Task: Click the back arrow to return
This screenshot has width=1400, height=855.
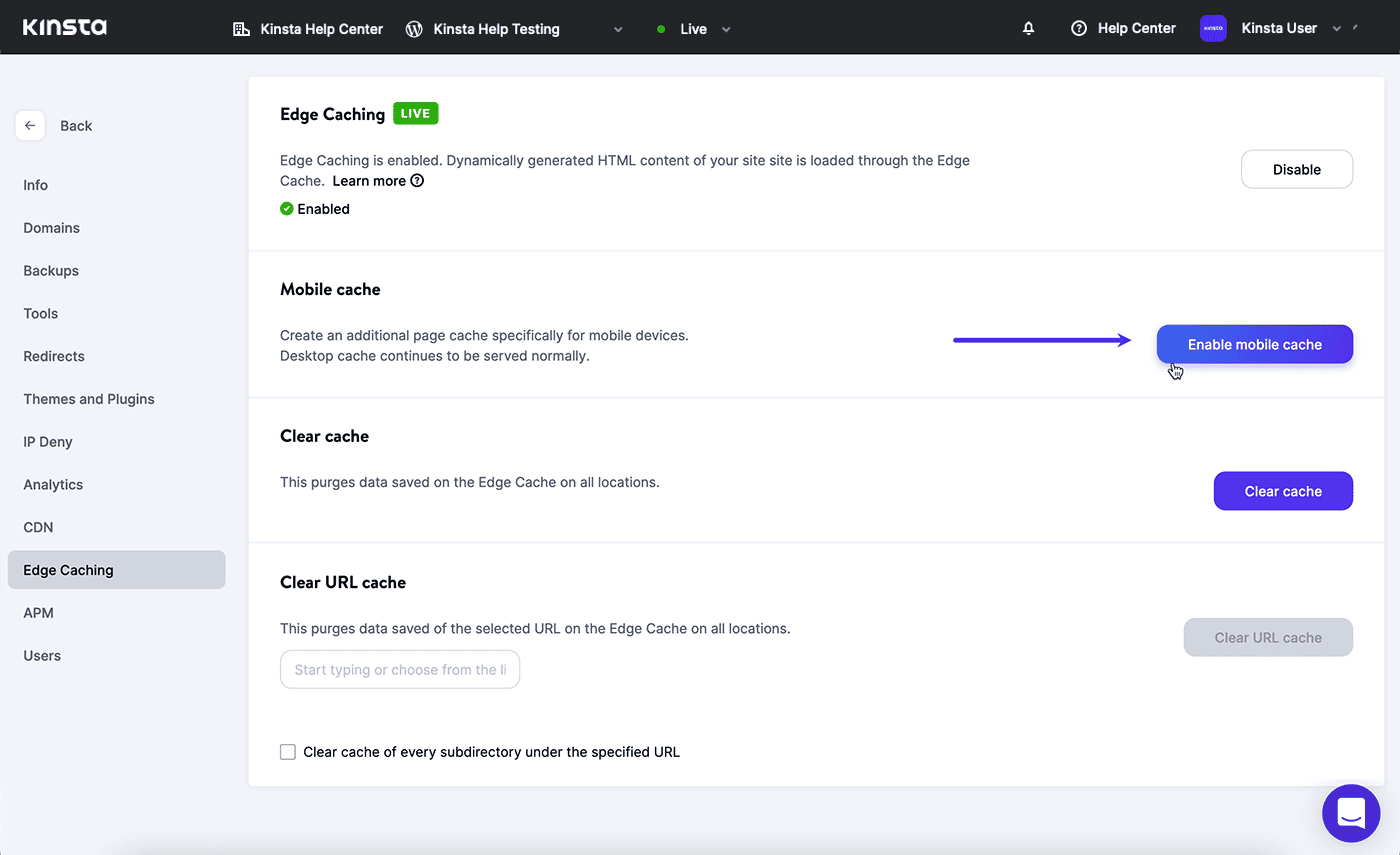Action: 30,125
